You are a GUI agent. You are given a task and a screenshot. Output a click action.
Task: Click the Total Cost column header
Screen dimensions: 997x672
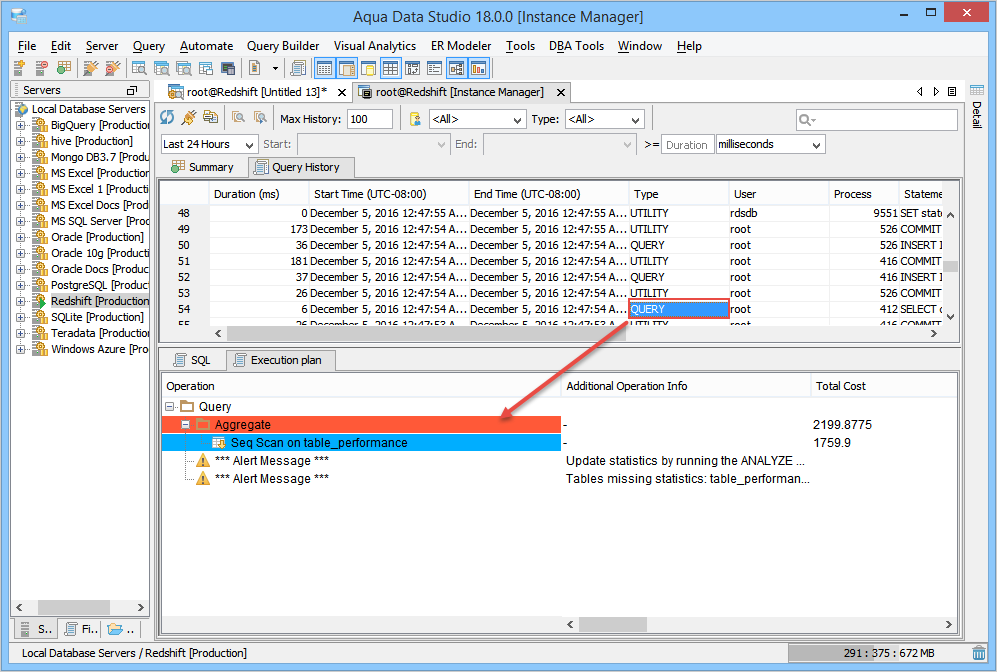pos(883,386)
